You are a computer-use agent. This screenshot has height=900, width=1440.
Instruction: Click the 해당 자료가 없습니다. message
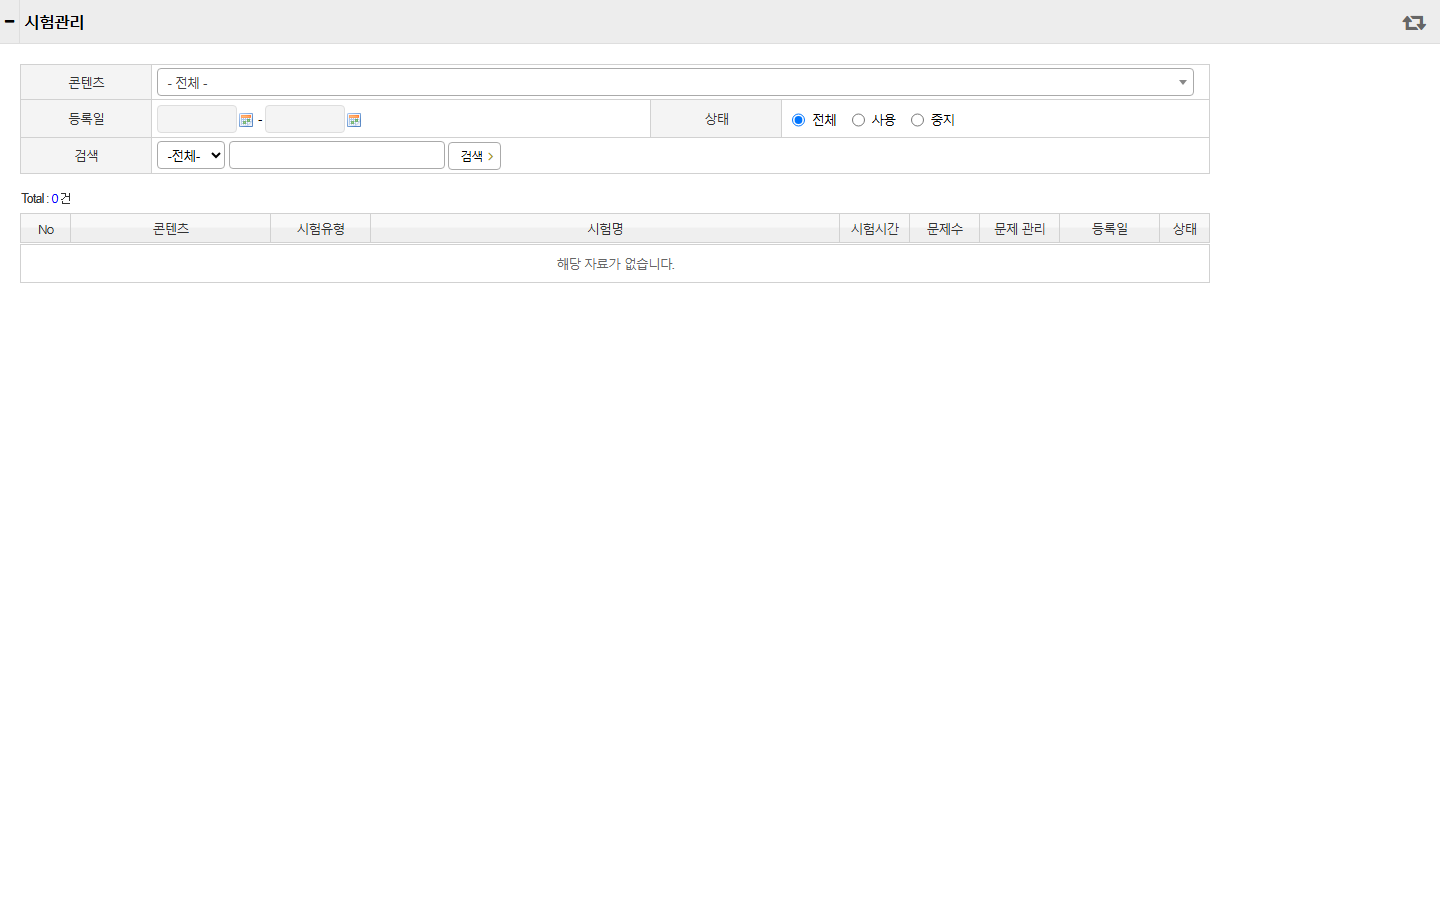coord(616,264)
